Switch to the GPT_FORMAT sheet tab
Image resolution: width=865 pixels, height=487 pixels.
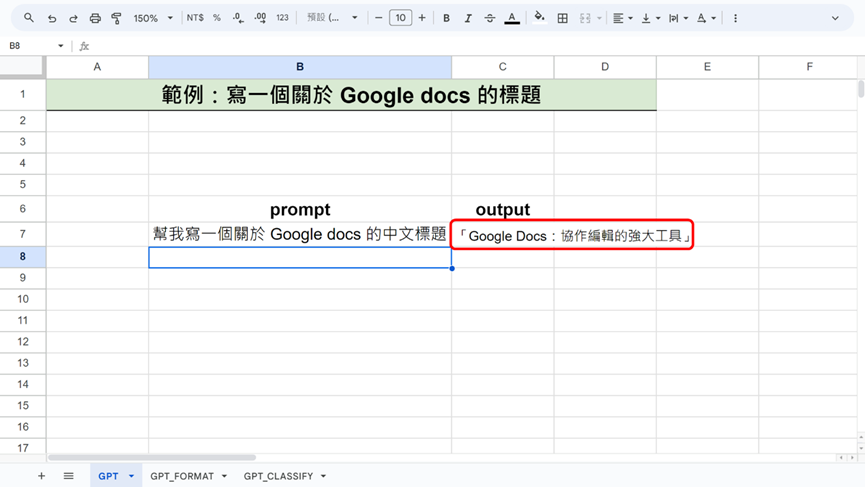point(182,476)
